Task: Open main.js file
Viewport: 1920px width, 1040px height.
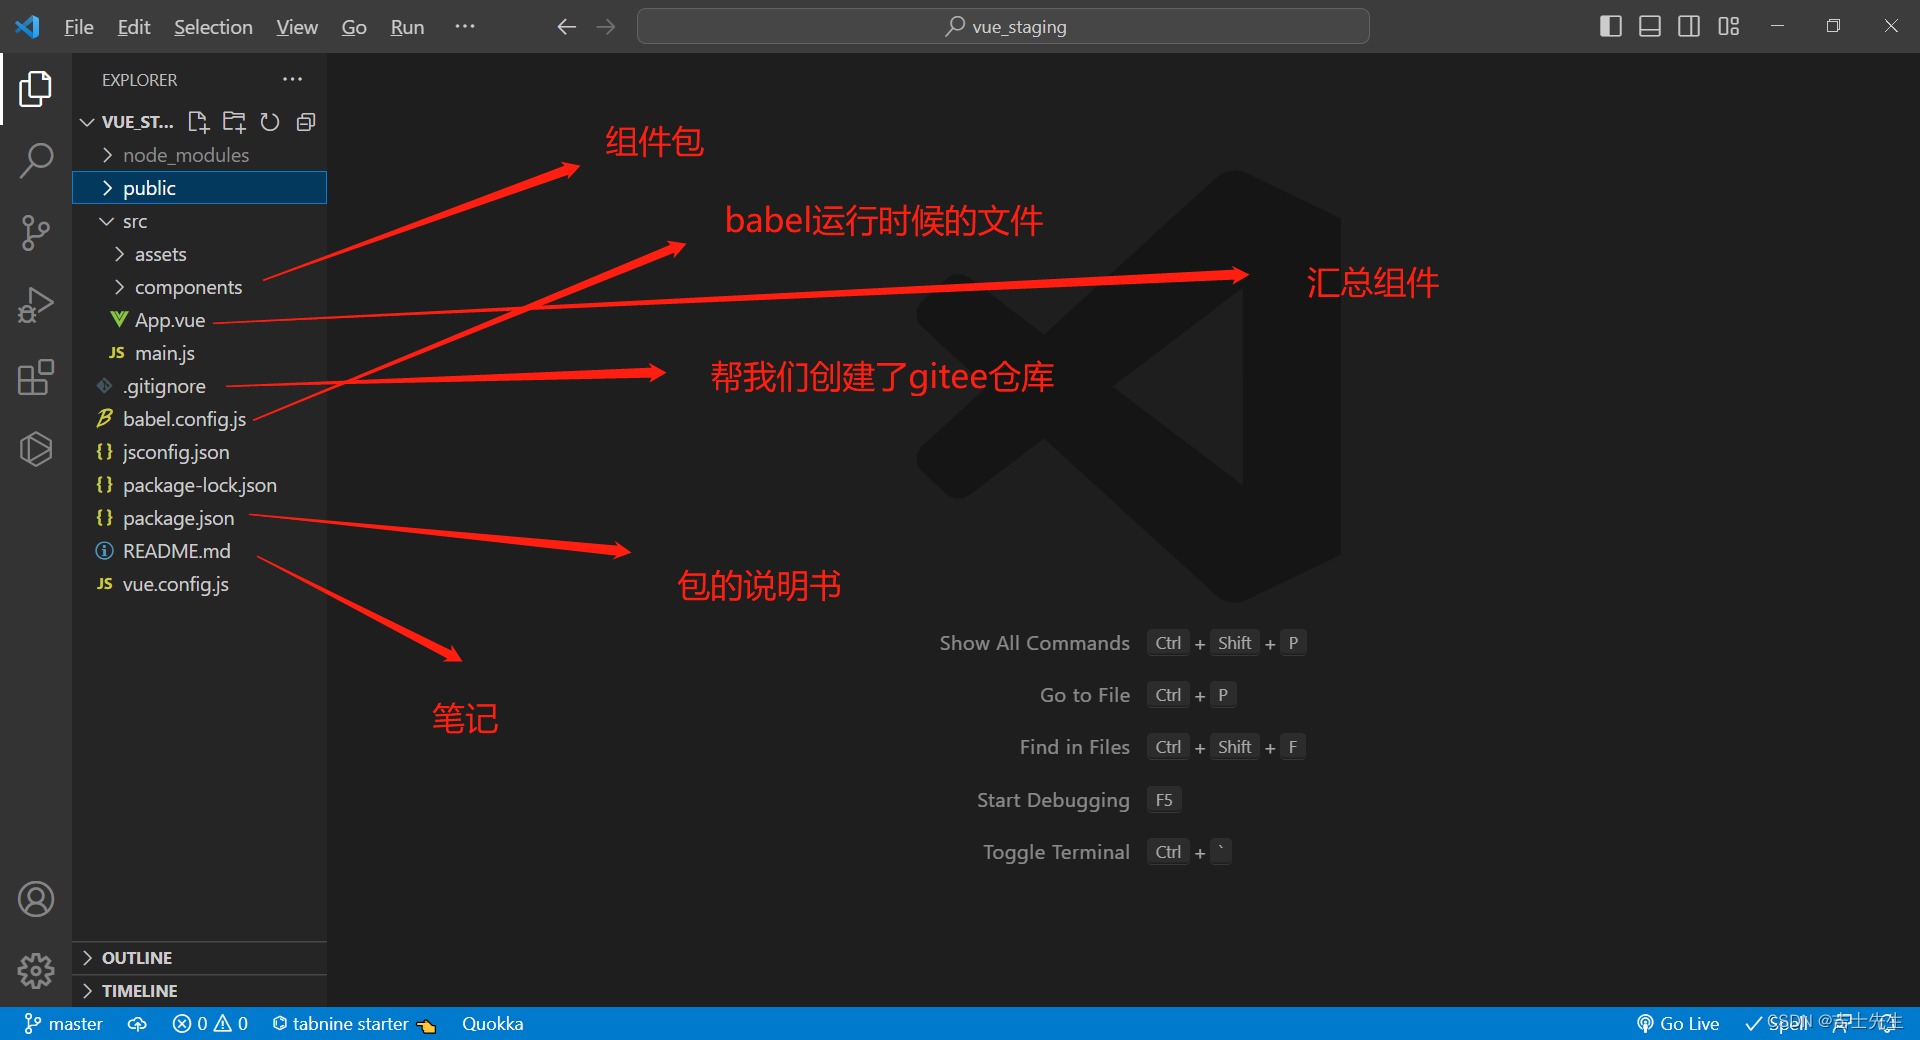Action: 200,353
